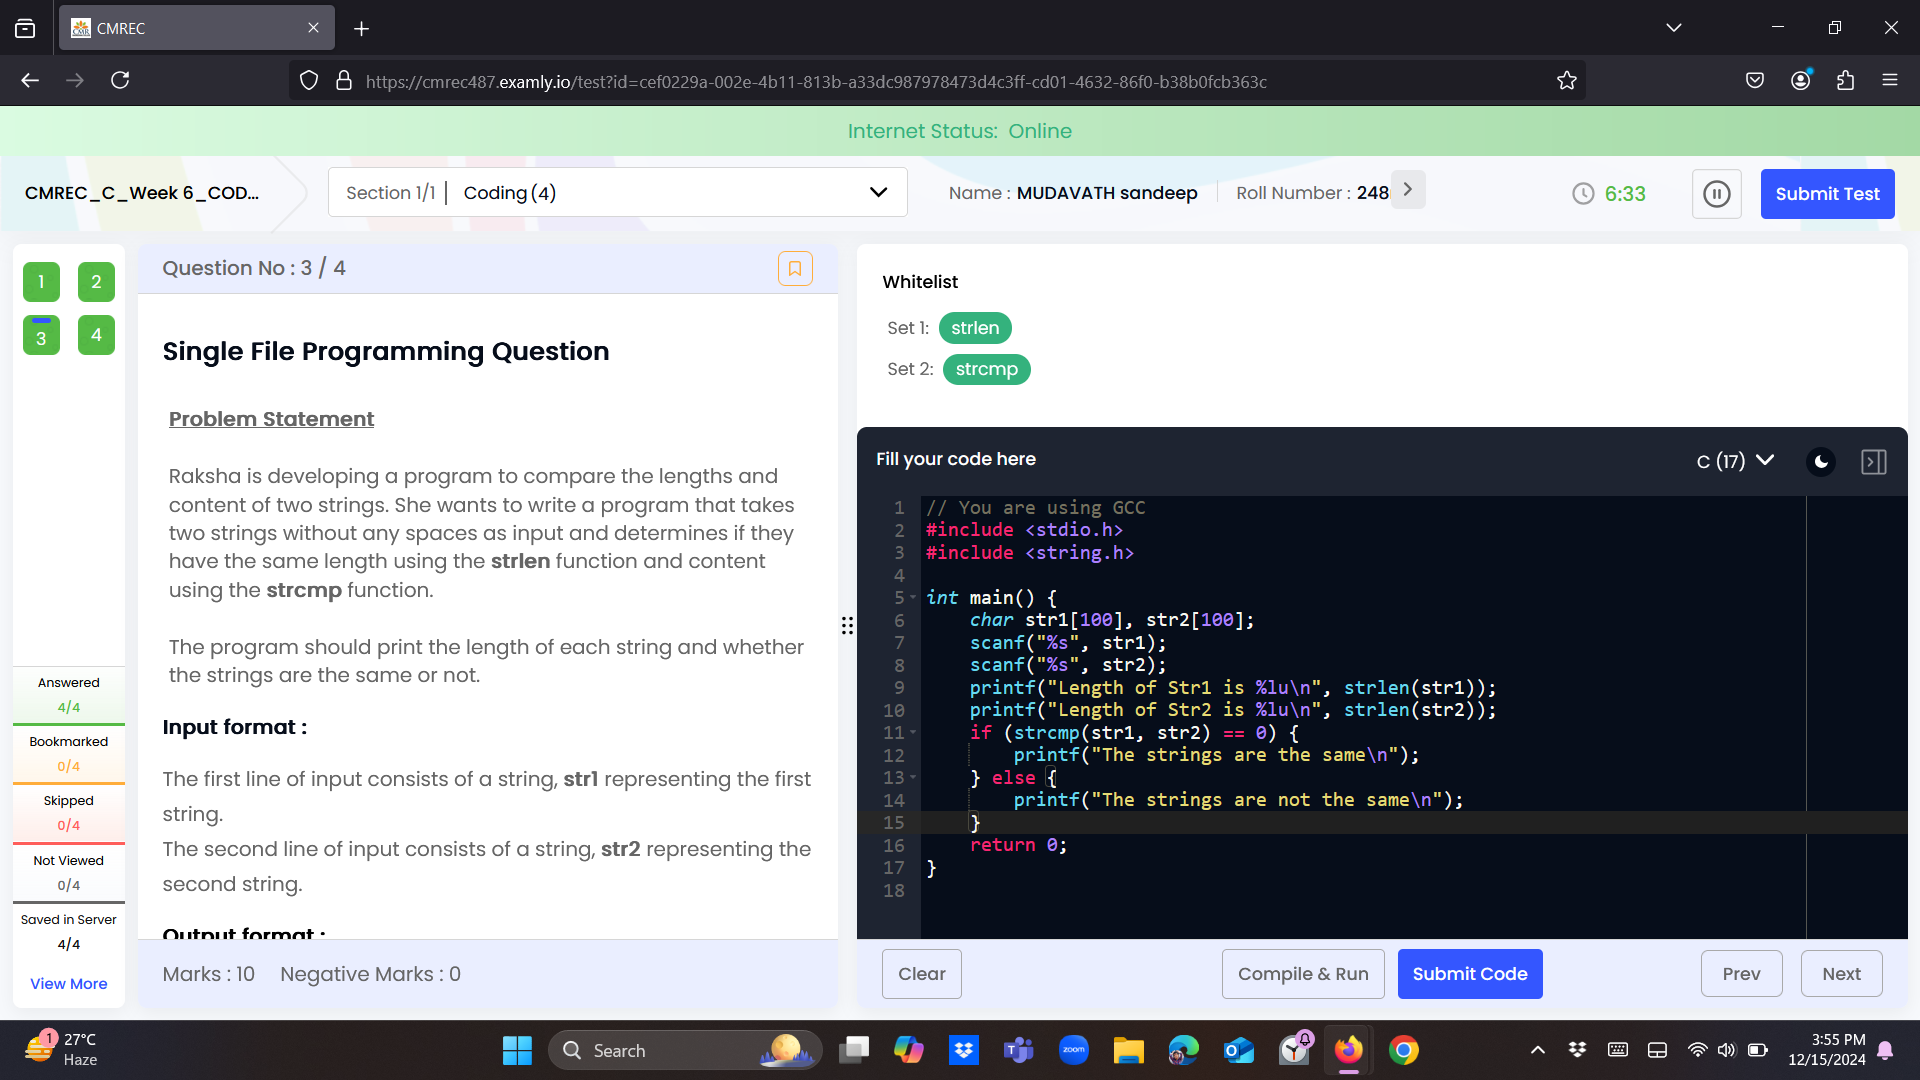Reload the browser page
Viewport: 1920px width, 1080px height.
click(x=120, y=80)
